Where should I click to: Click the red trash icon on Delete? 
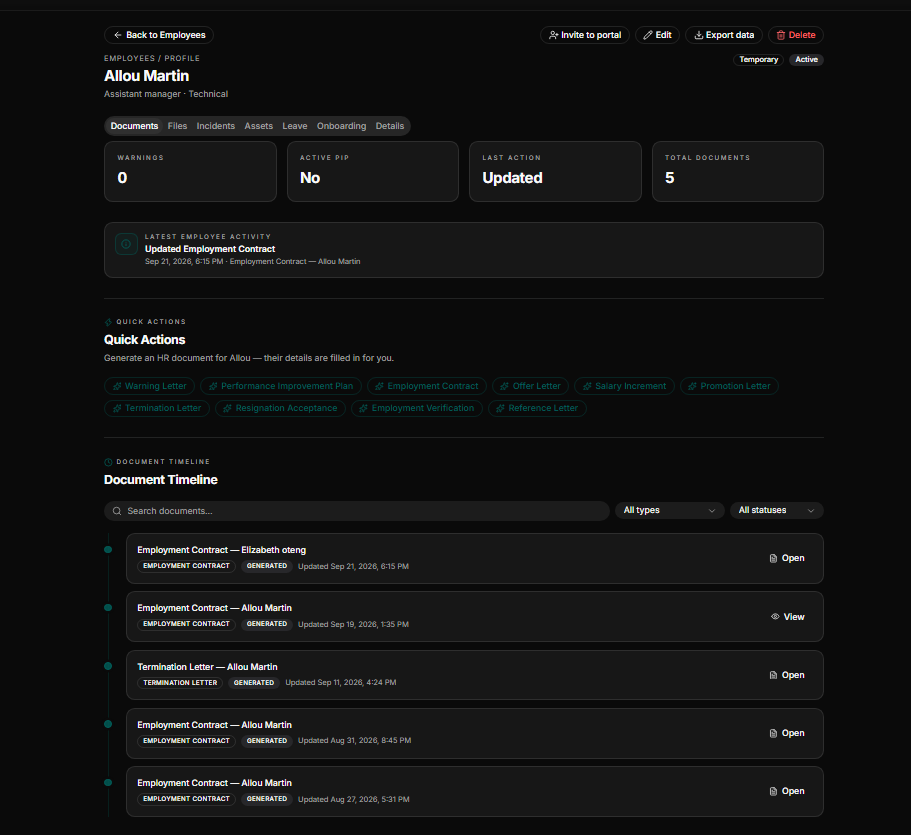(x=781, y=35)
